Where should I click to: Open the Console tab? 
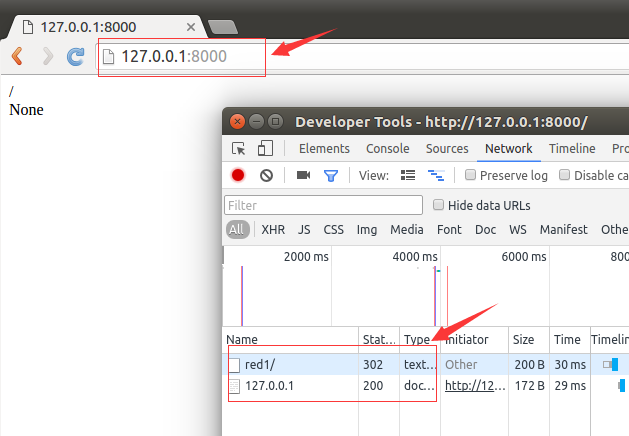coord(387,149)
